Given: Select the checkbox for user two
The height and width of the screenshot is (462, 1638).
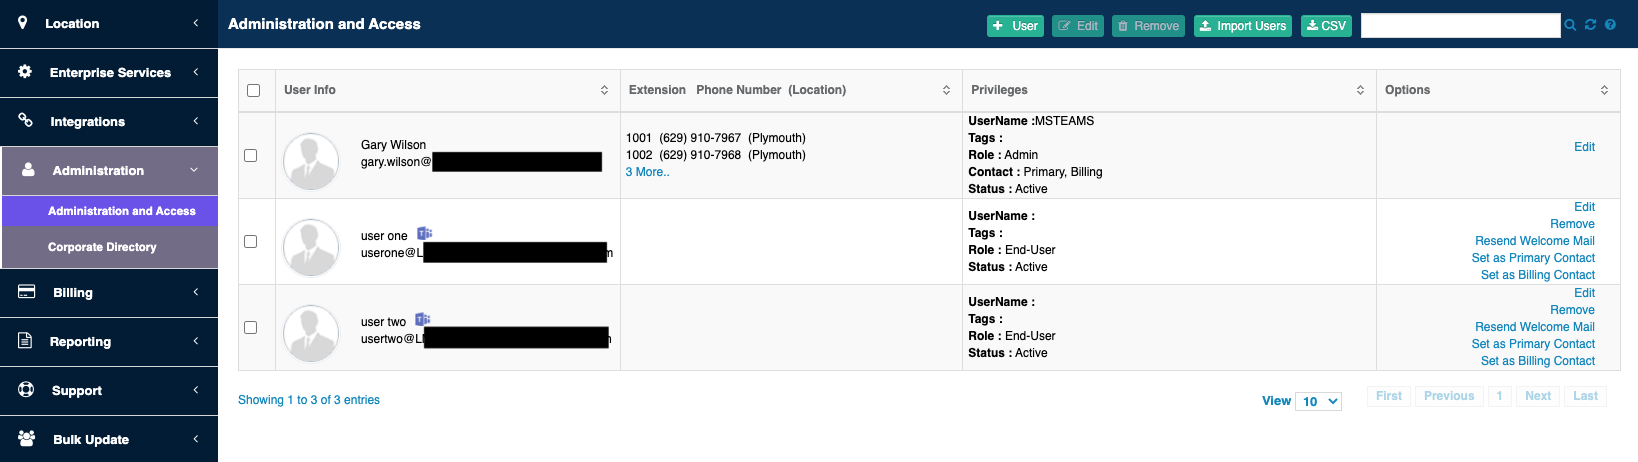Looking at the screenshot, I should pyautogui.click(x=251, y=328).
